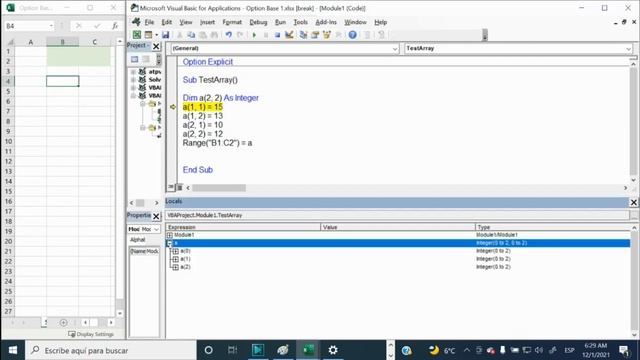Click the Redo toolbar icon
640x360 pixels.
(240, 35)
